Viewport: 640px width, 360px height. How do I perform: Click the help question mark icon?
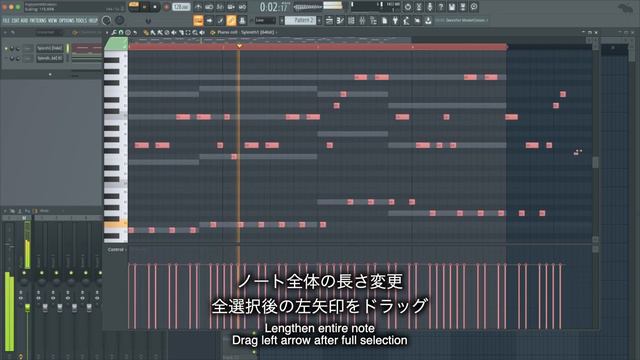click(440, 7)
